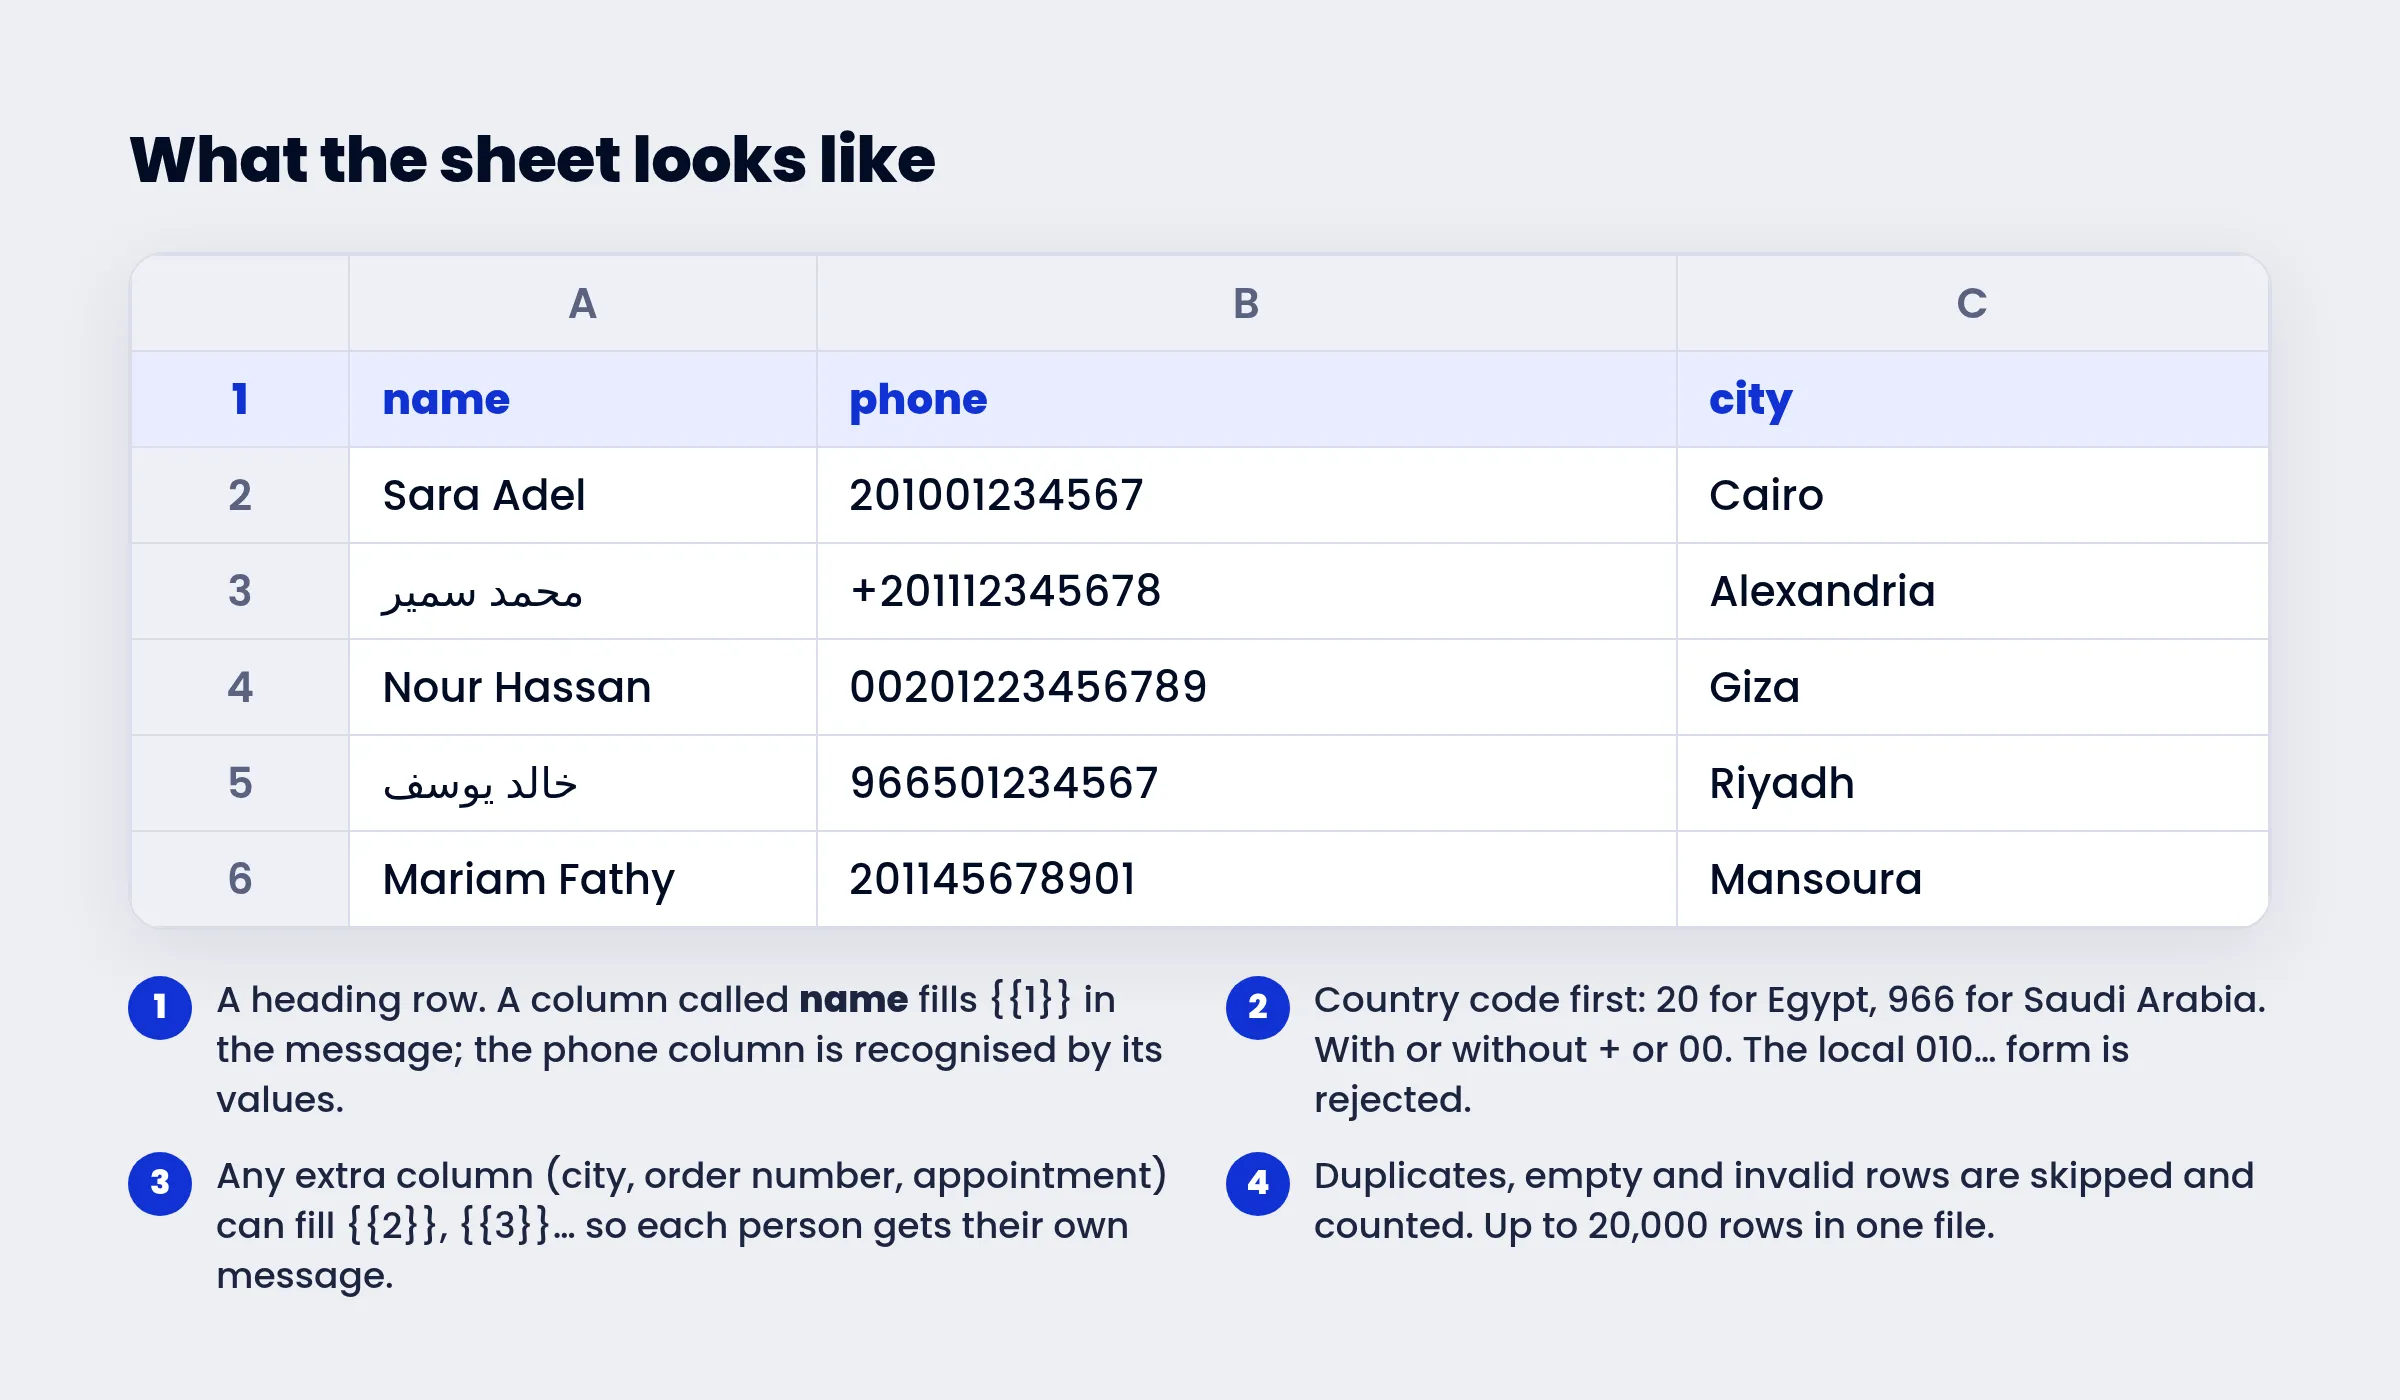Select the name cell 'خالد يوسف'
Image resolution: width=2400 pixels, height=1400 pixels.
(x=583, y=783)
